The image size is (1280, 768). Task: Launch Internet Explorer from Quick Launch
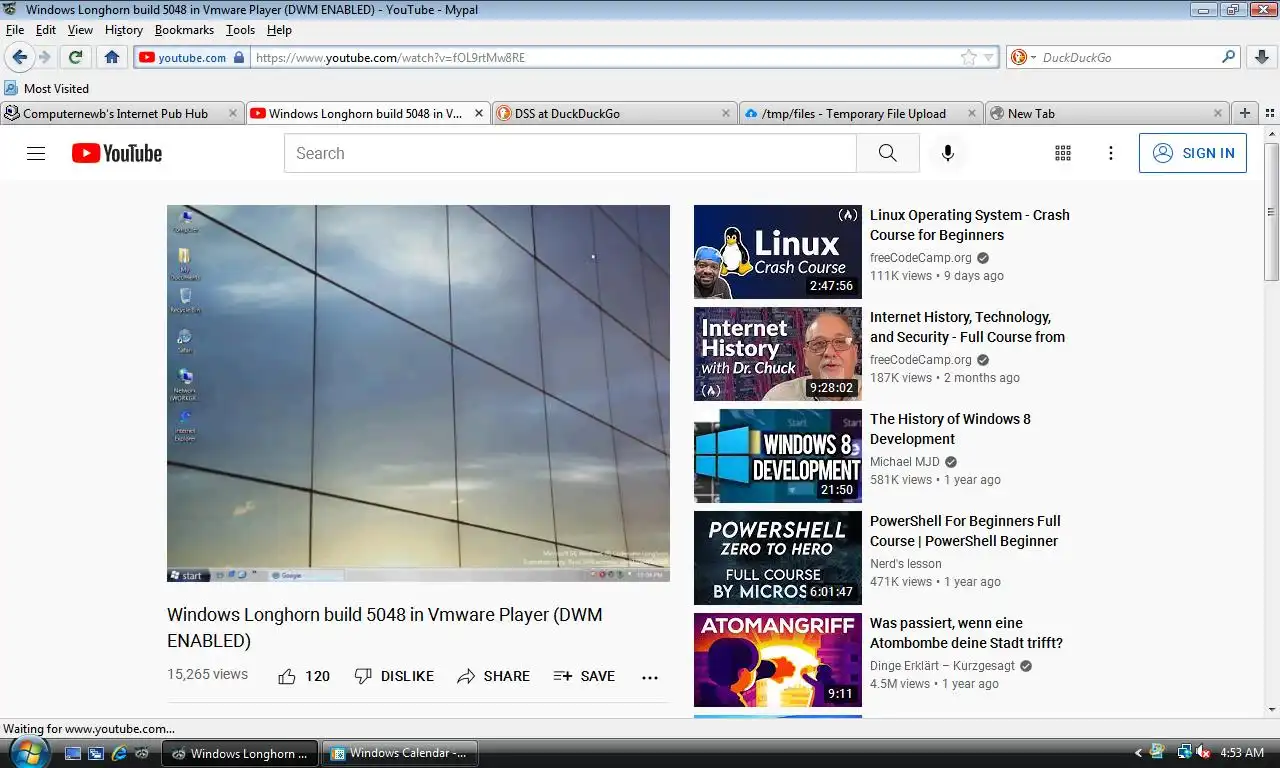pyautogui.click(x=119, y=753)
